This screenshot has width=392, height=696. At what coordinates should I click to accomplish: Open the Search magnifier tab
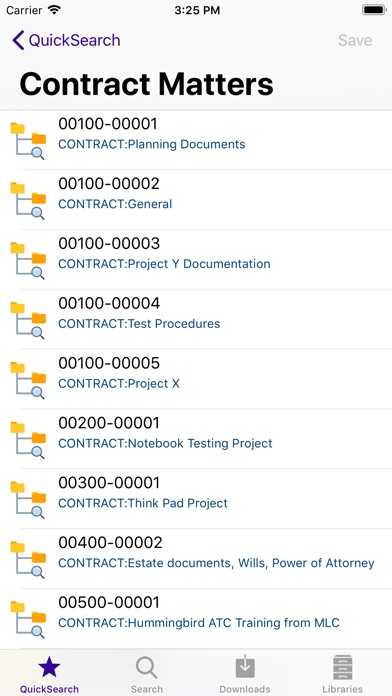147,668
